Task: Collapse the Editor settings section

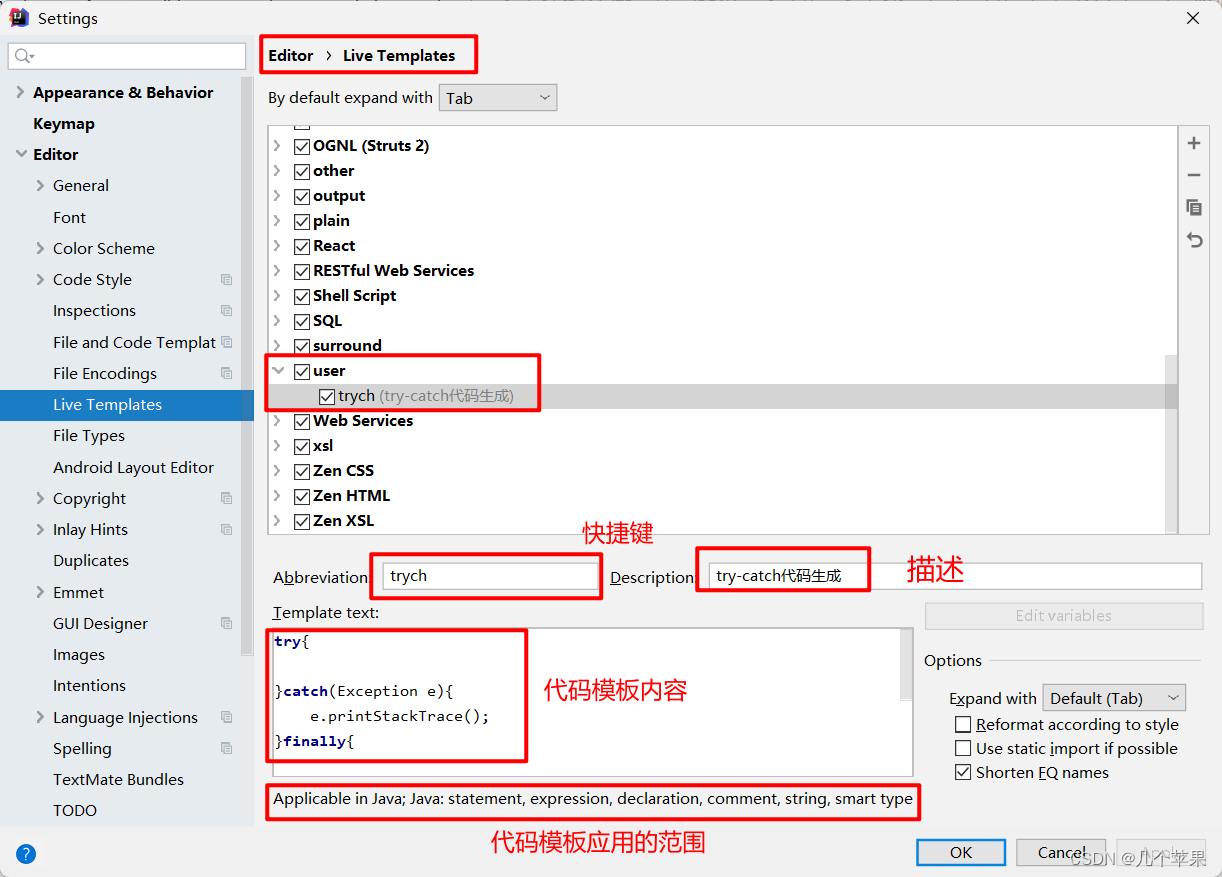Action: pos(21,154)
